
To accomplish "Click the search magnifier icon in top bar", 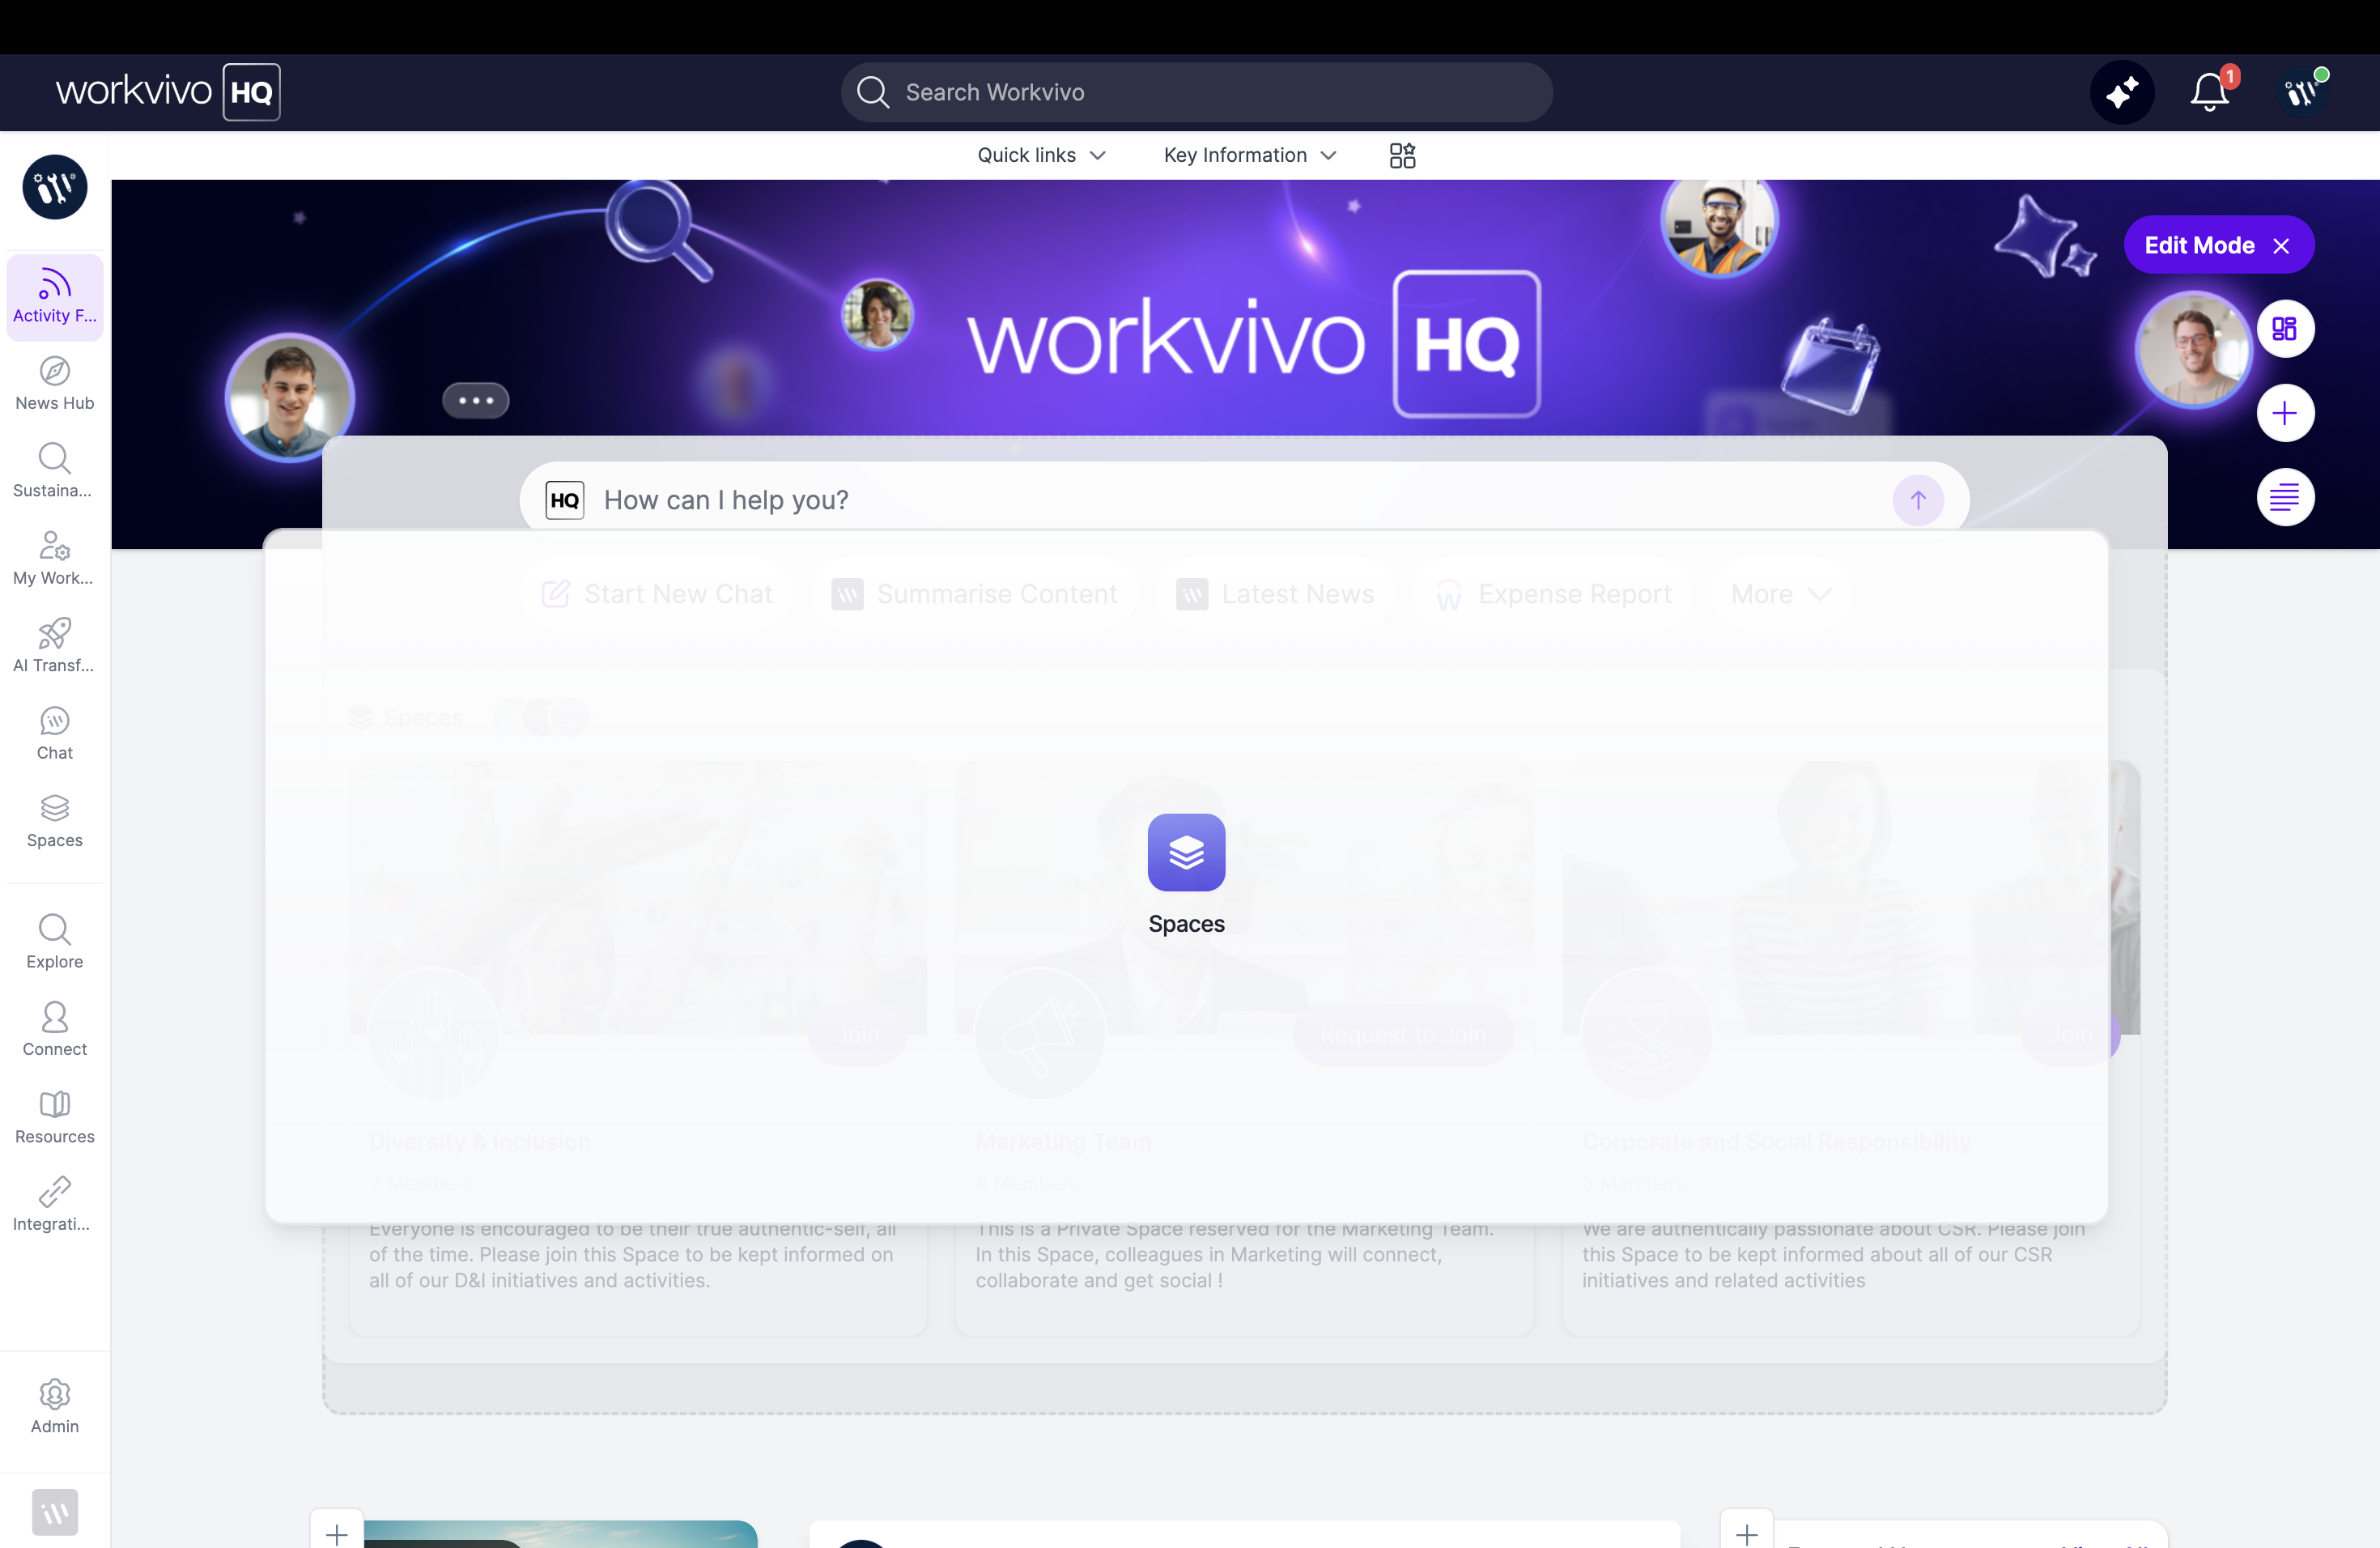I will point(872,92).
